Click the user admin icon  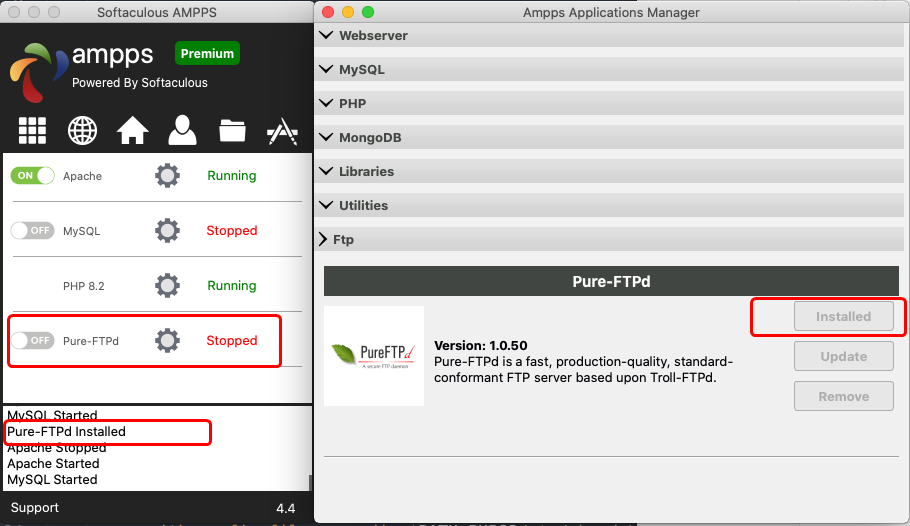pos(182,130)
